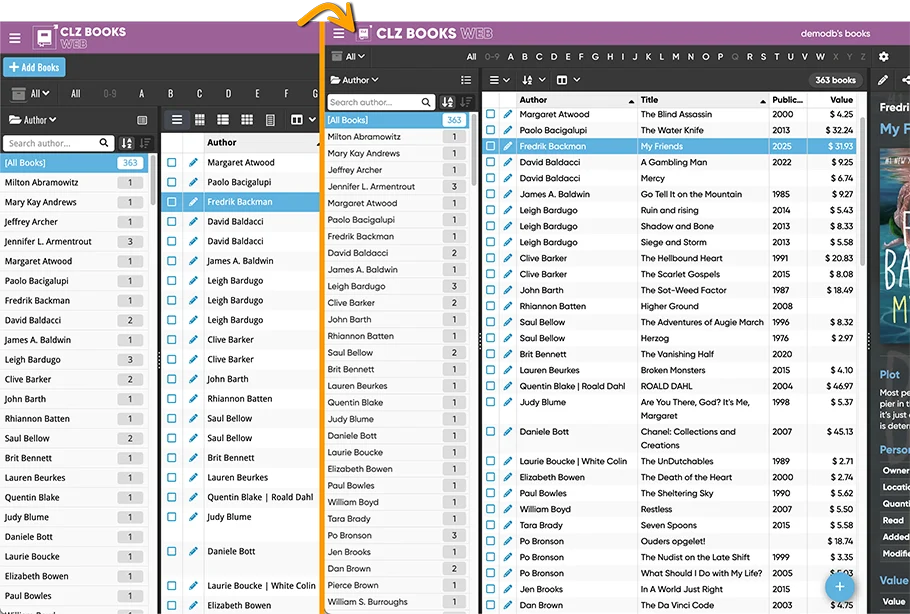The image size is (910, 614).
Task: Filter by letter W in the right window alphabet bar
Action: click(x=820, y=56)
